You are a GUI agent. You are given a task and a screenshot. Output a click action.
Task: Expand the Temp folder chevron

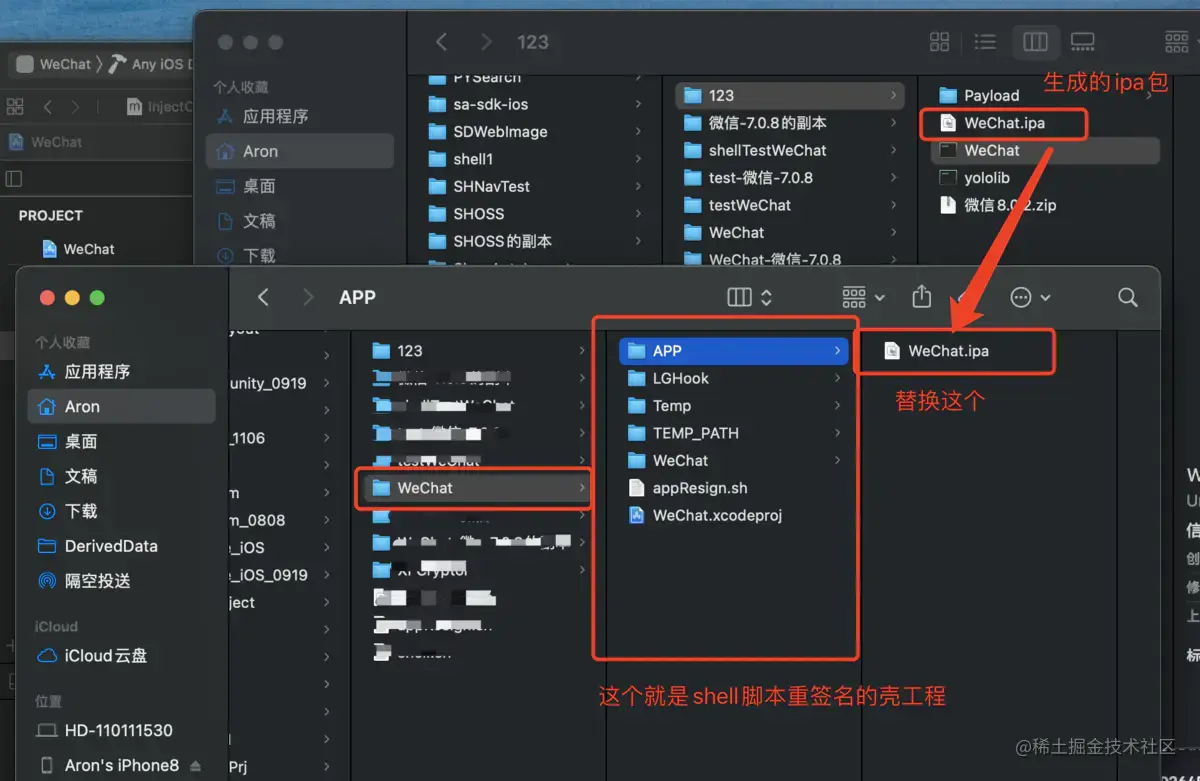pyautogui.click(x=837, y=406)
